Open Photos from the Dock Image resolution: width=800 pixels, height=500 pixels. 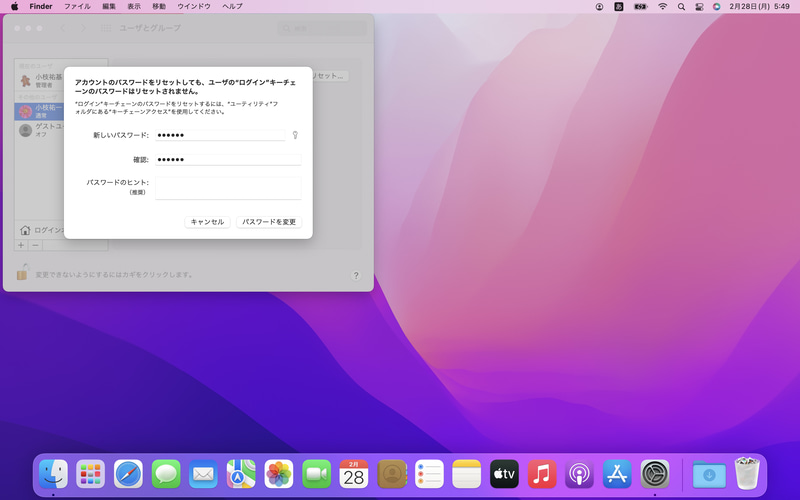pos(279,474)
